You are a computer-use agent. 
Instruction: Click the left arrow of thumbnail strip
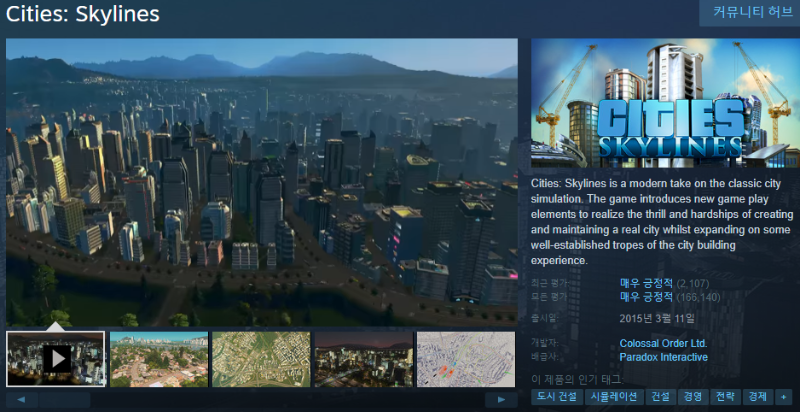tap(21, 400)
